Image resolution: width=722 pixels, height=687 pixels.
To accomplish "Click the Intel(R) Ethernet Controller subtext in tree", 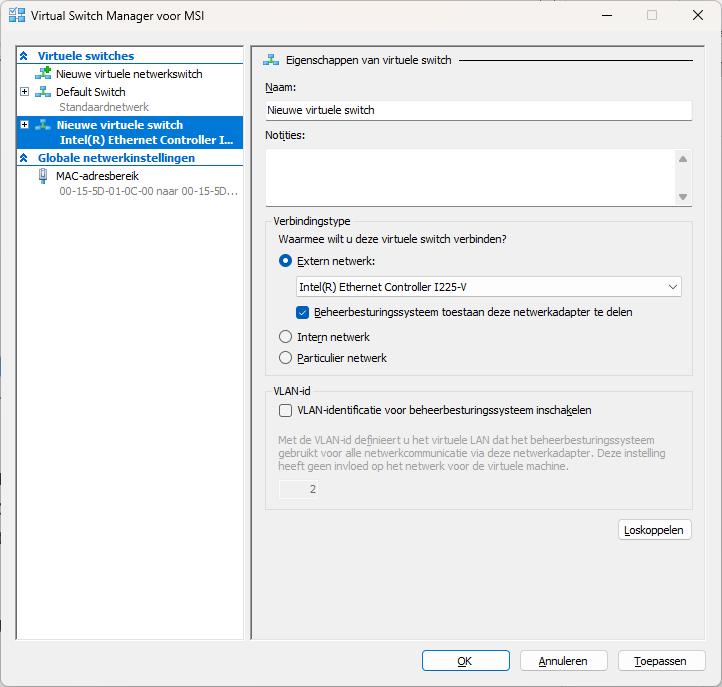I will coord(146,140).
